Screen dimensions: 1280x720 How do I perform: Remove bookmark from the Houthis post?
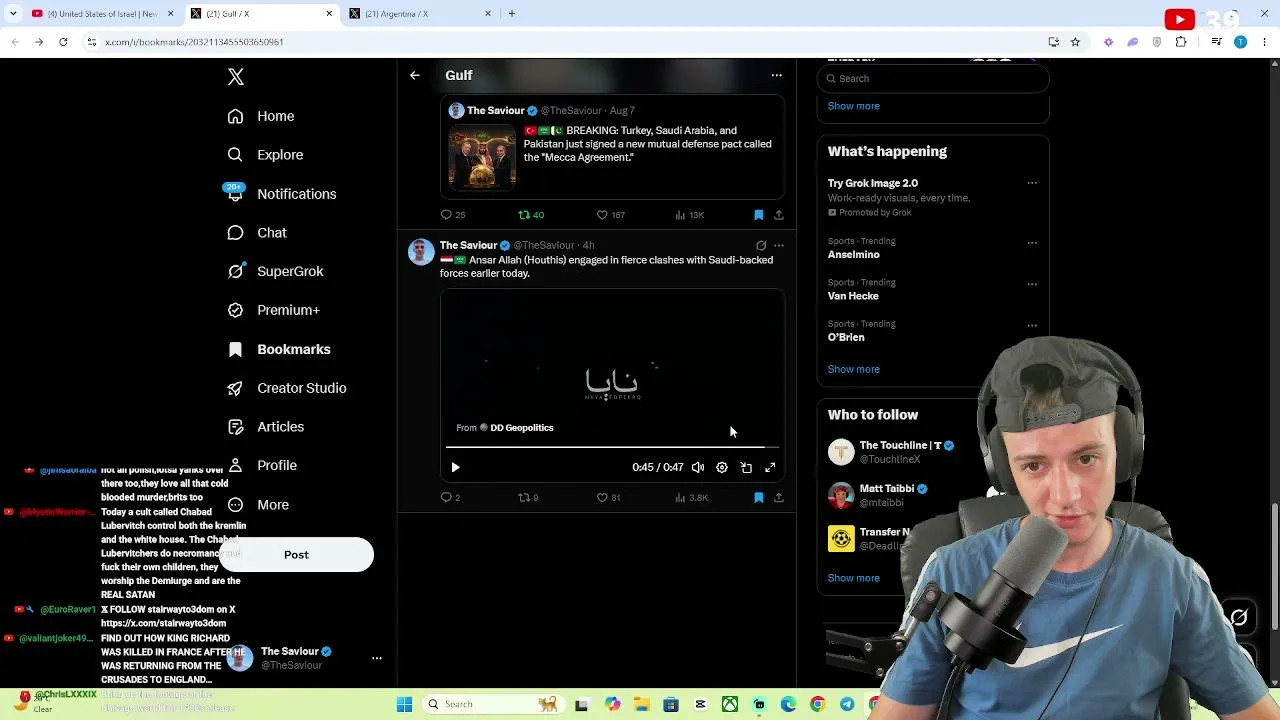tap(758, 498)
